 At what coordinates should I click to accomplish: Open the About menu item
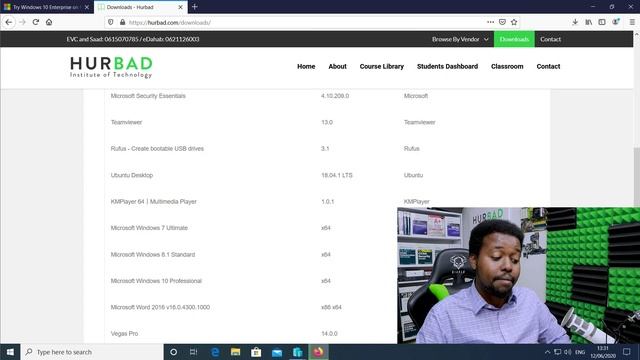pyautogui.click(x=338, y=66)
